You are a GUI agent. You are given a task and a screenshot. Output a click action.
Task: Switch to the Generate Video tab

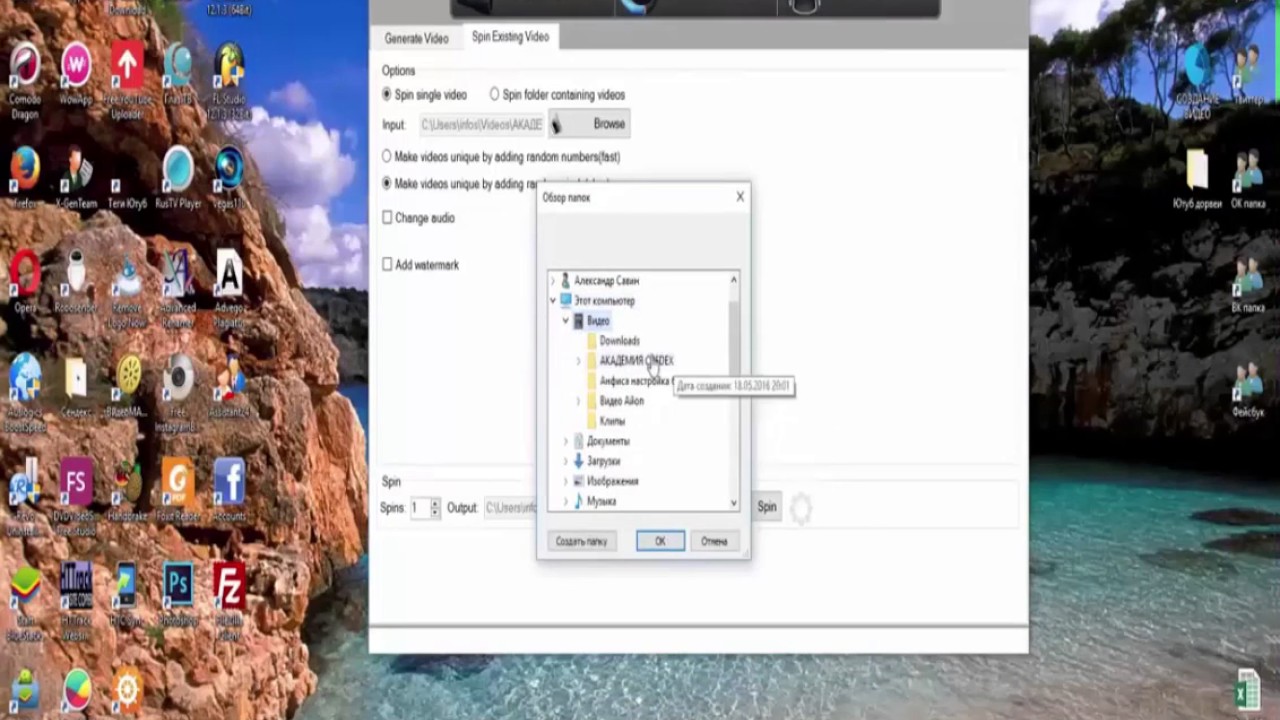click(x=416, y=38)
